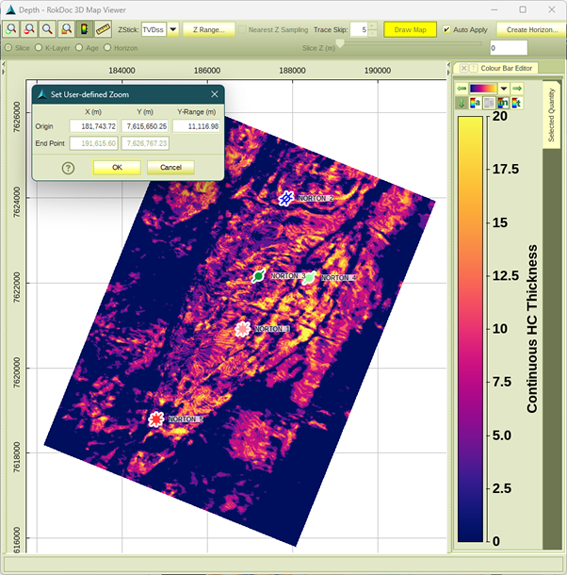Viewport: 567px width, 575px height.
Task: Open the Colour Bar Editor tab
Action: [x=506, y=68]
